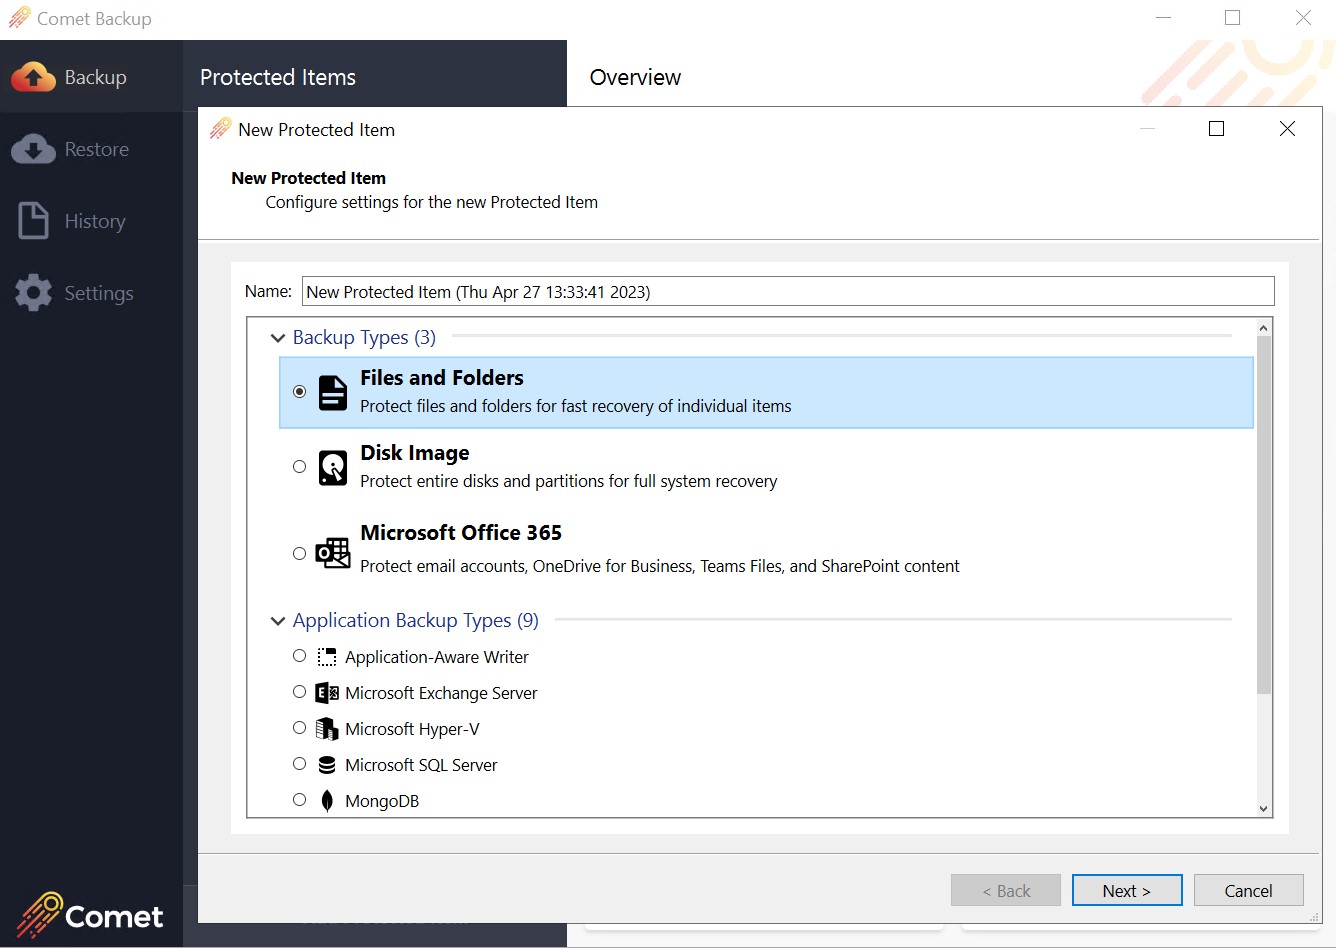Viewport: 1336px width, 948px height.
Task: Click the MongoDB label text
Action: click(382, 801)
